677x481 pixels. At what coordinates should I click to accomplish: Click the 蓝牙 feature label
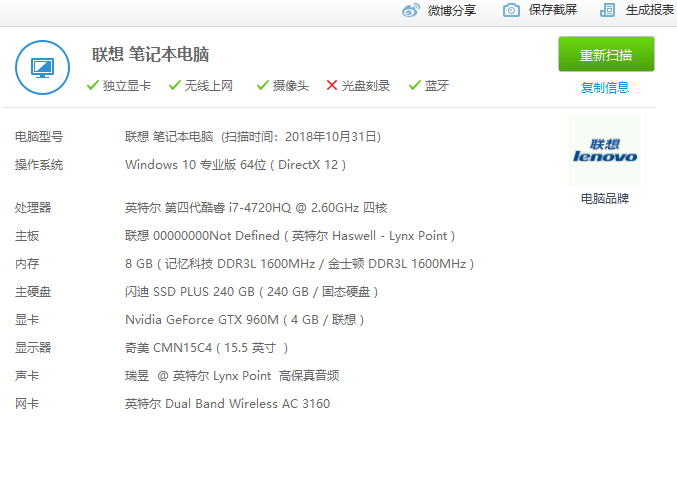pyautogui.click(x=437, y=85)
